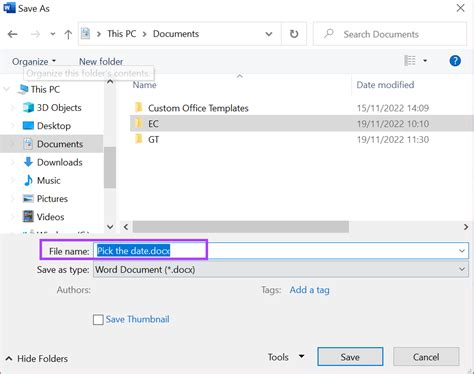Image resolution: width=474 pixels, height=374 pixels.
Task: Select the Custom Office Templates folder
Action: pos(198,108)
